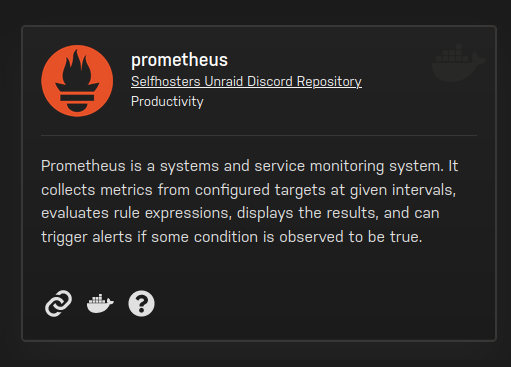Click the white torch base of the logo

click(x=77, y=100)
